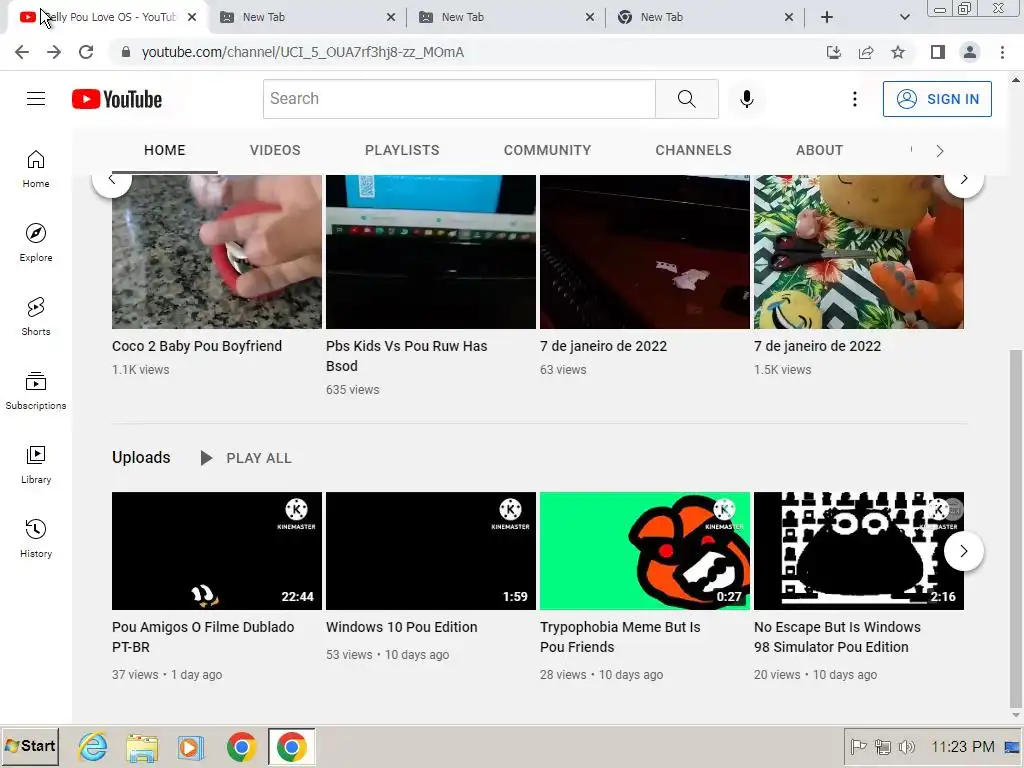This screenshot has height=768, width=1024.
Task: Click the YouTube logo
Action: point(117,99)
